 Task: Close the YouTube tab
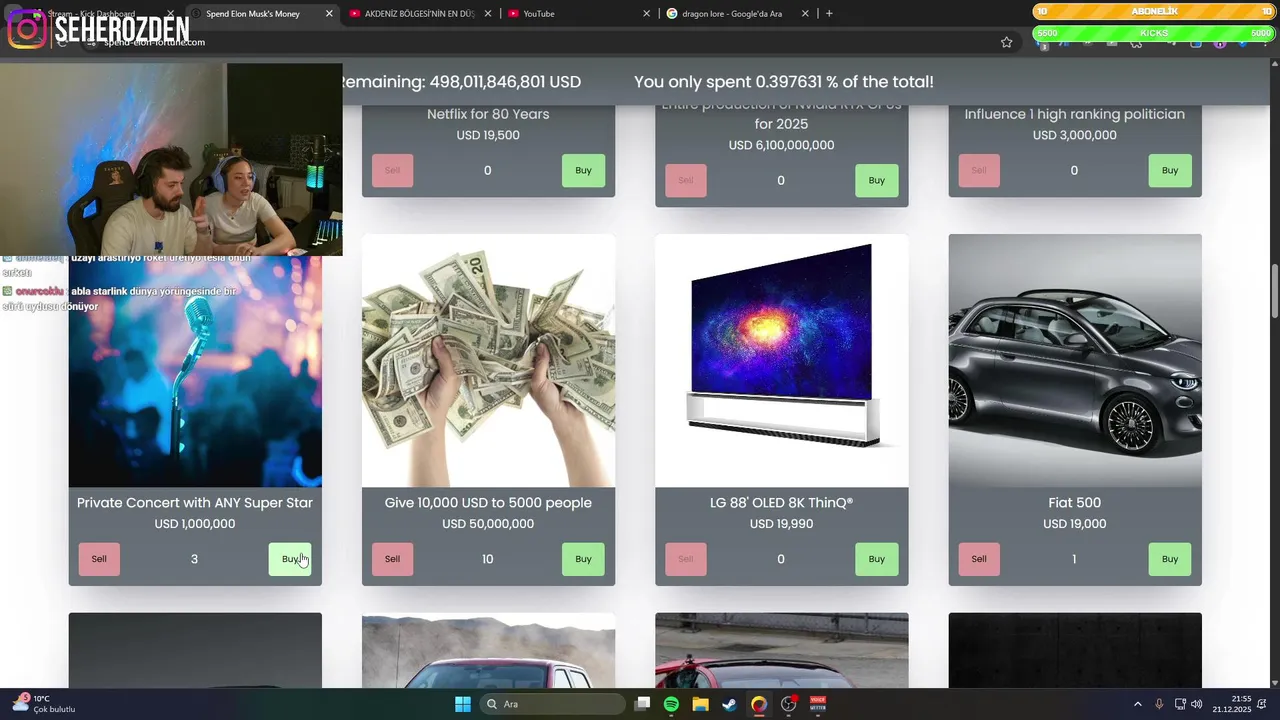[646, 14]
